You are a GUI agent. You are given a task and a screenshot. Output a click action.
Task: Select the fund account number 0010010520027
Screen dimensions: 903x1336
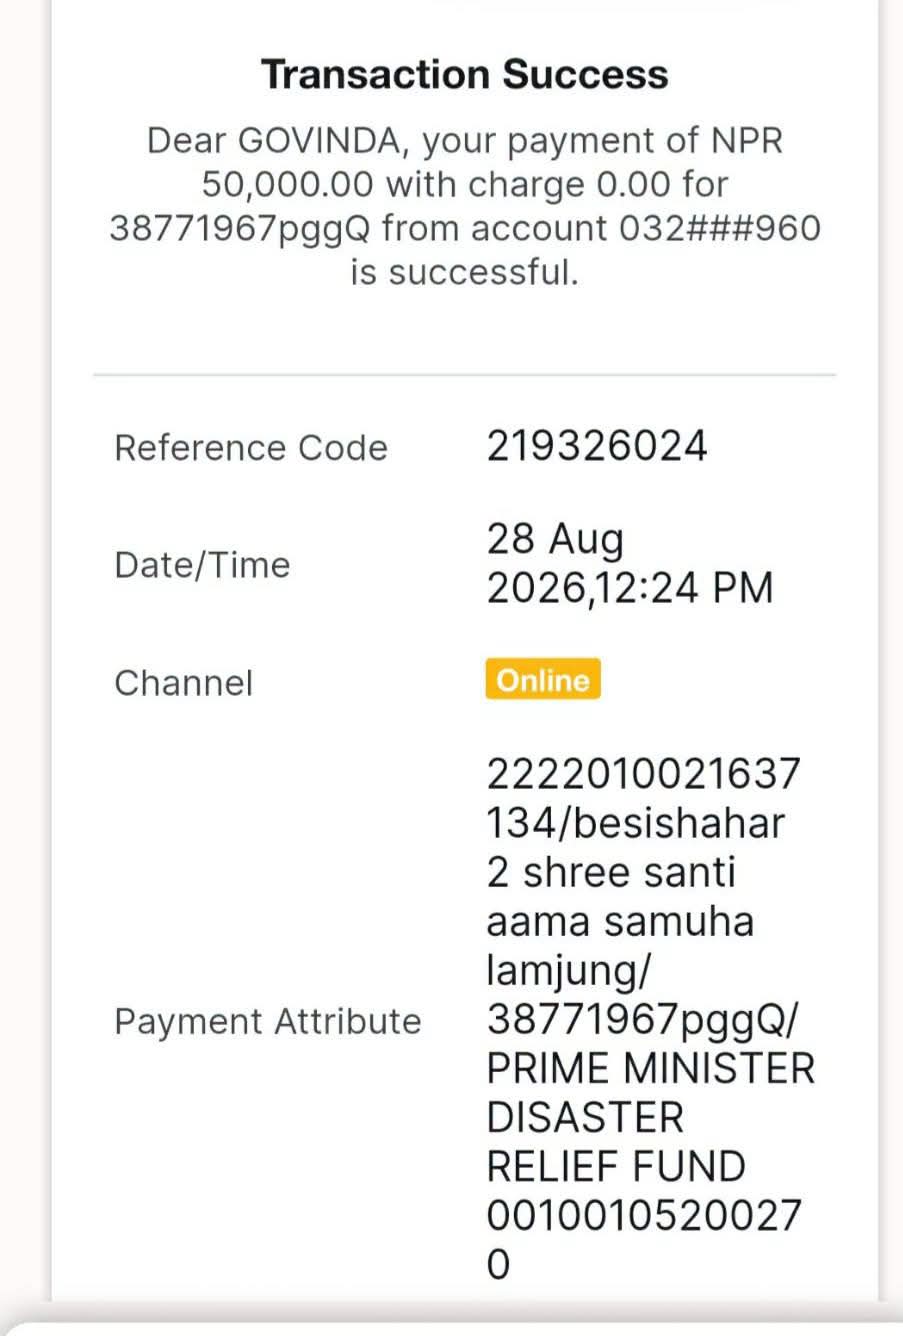coord(644,1215)
